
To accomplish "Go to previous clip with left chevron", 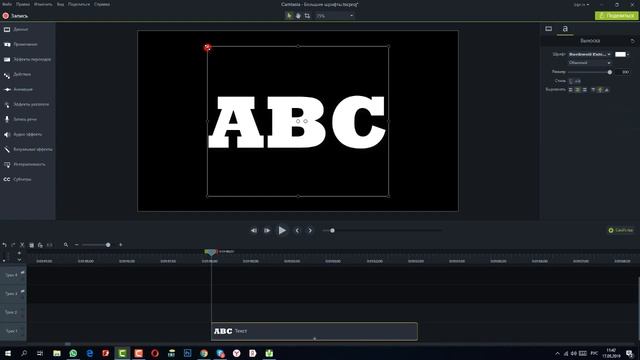I will [x=297, y=231].
